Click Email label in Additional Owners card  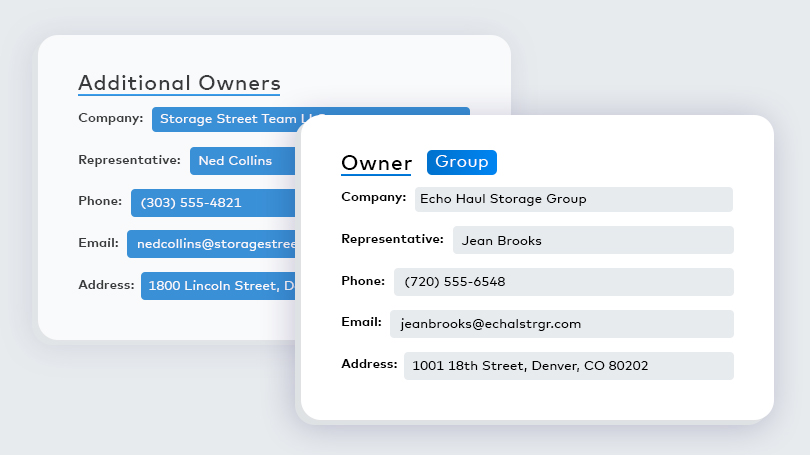tap(98, 243)
